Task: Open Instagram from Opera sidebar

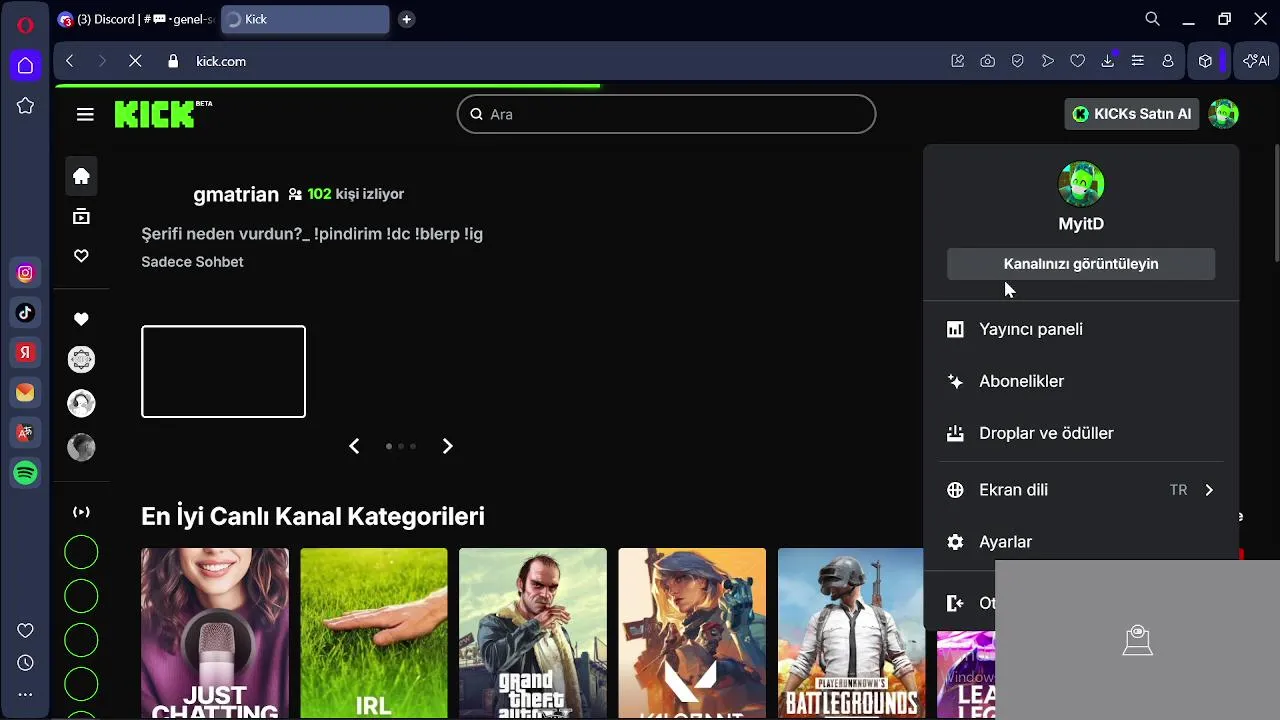Action: coord(25,273)
